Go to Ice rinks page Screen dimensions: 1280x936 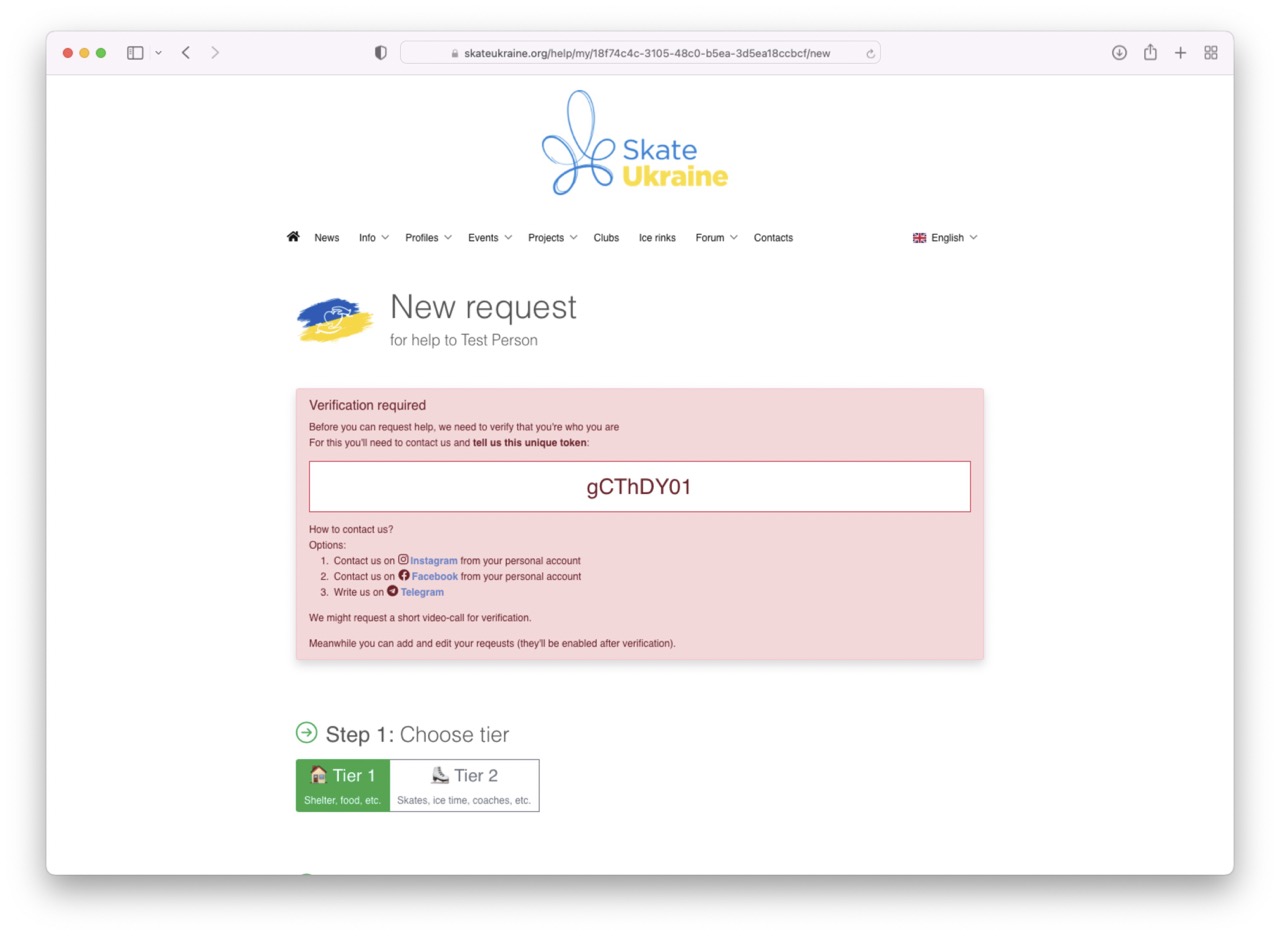point(657,238)
